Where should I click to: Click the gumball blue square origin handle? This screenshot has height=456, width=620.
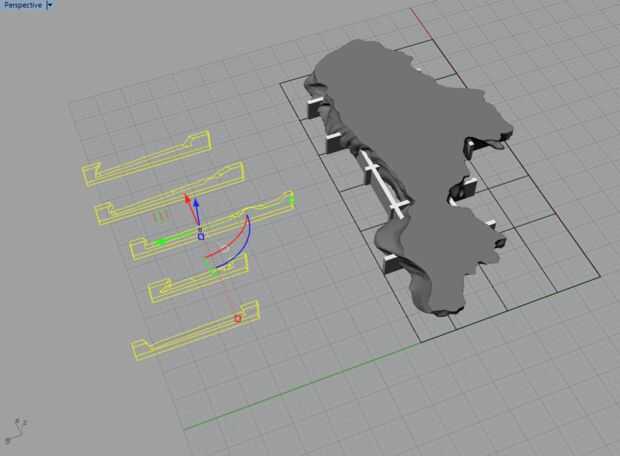201,236
